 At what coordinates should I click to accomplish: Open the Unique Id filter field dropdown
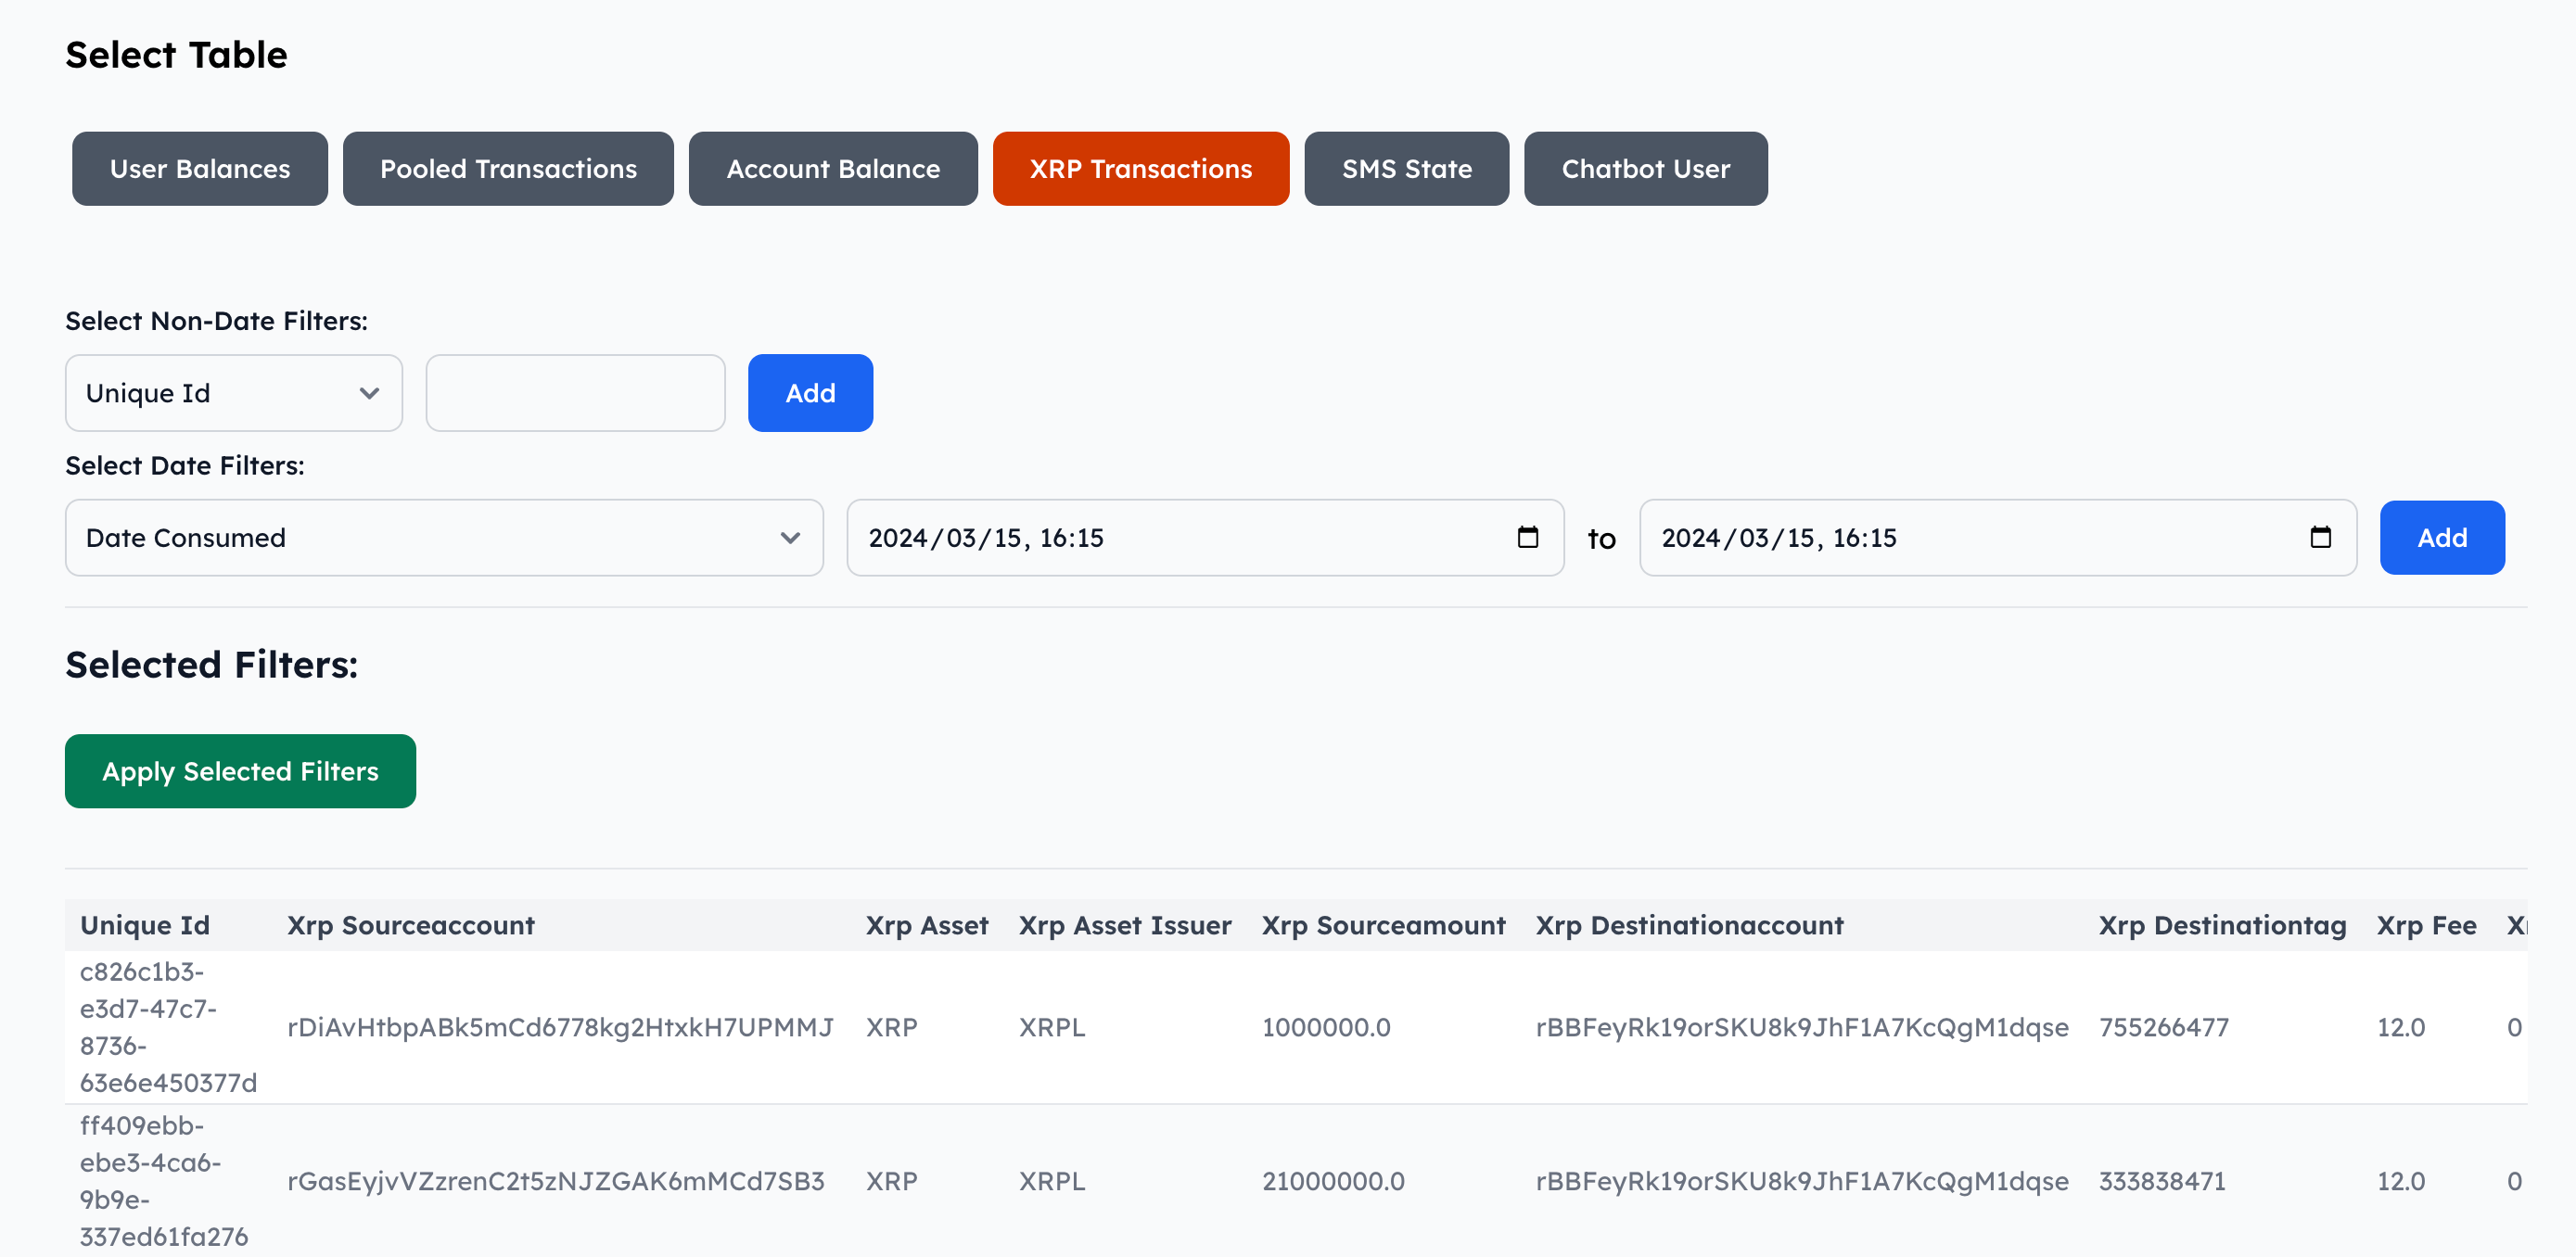click(x=233, y=393)
